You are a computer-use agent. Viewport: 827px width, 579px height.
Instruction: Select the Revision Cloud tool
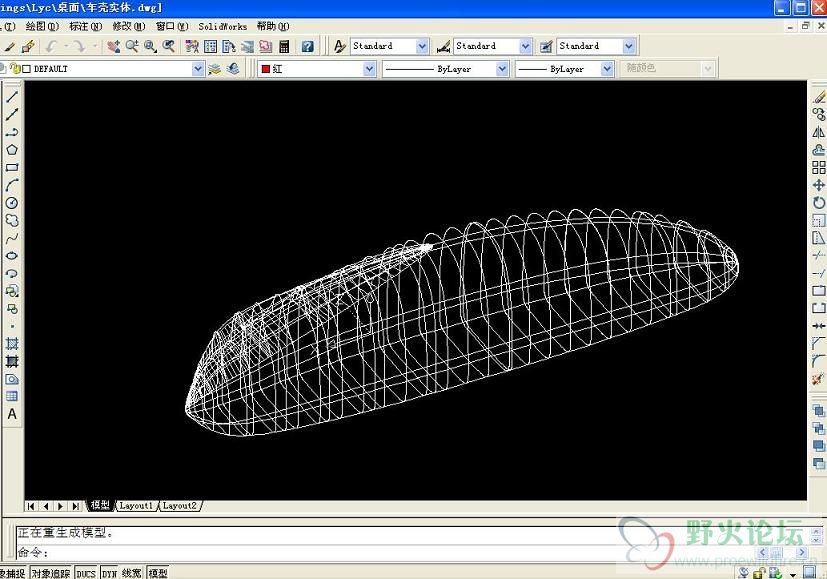pos(12,220)
